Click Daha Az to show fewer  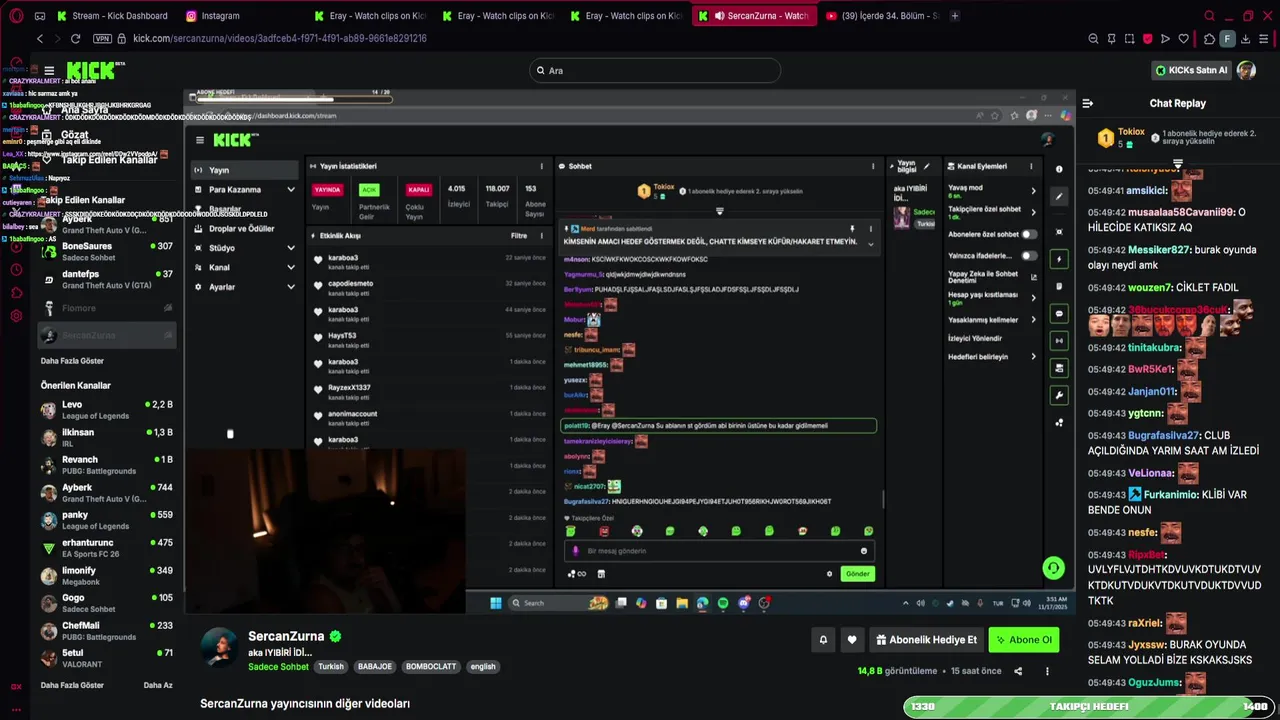(158, 685)
